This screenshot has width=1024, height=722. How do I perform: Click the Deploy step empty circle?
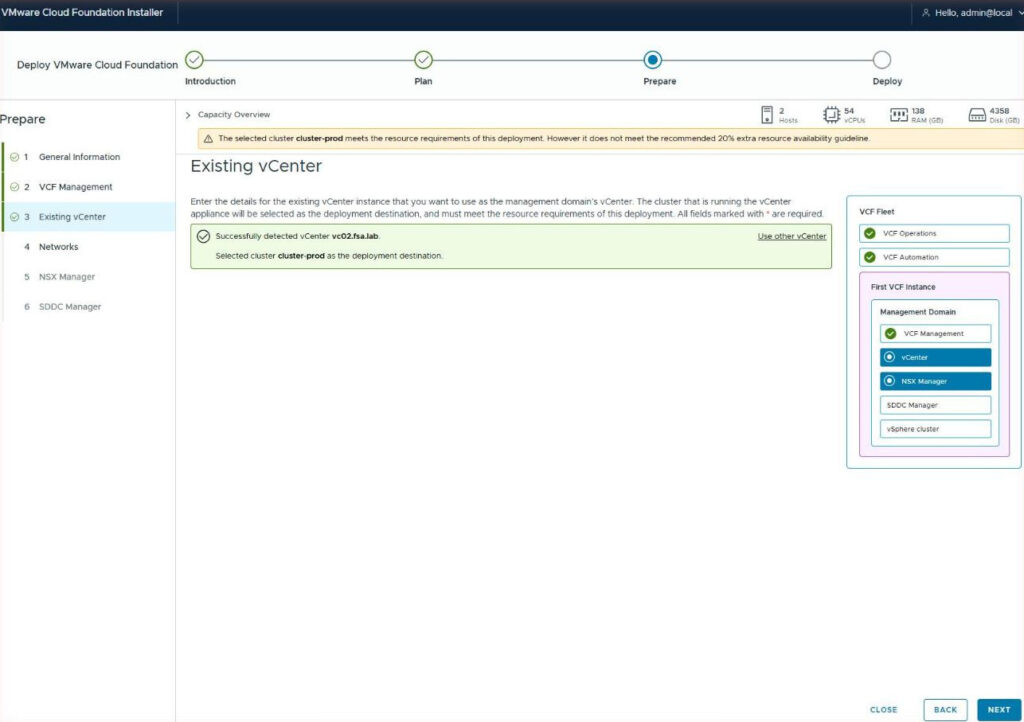pos(882,60)
